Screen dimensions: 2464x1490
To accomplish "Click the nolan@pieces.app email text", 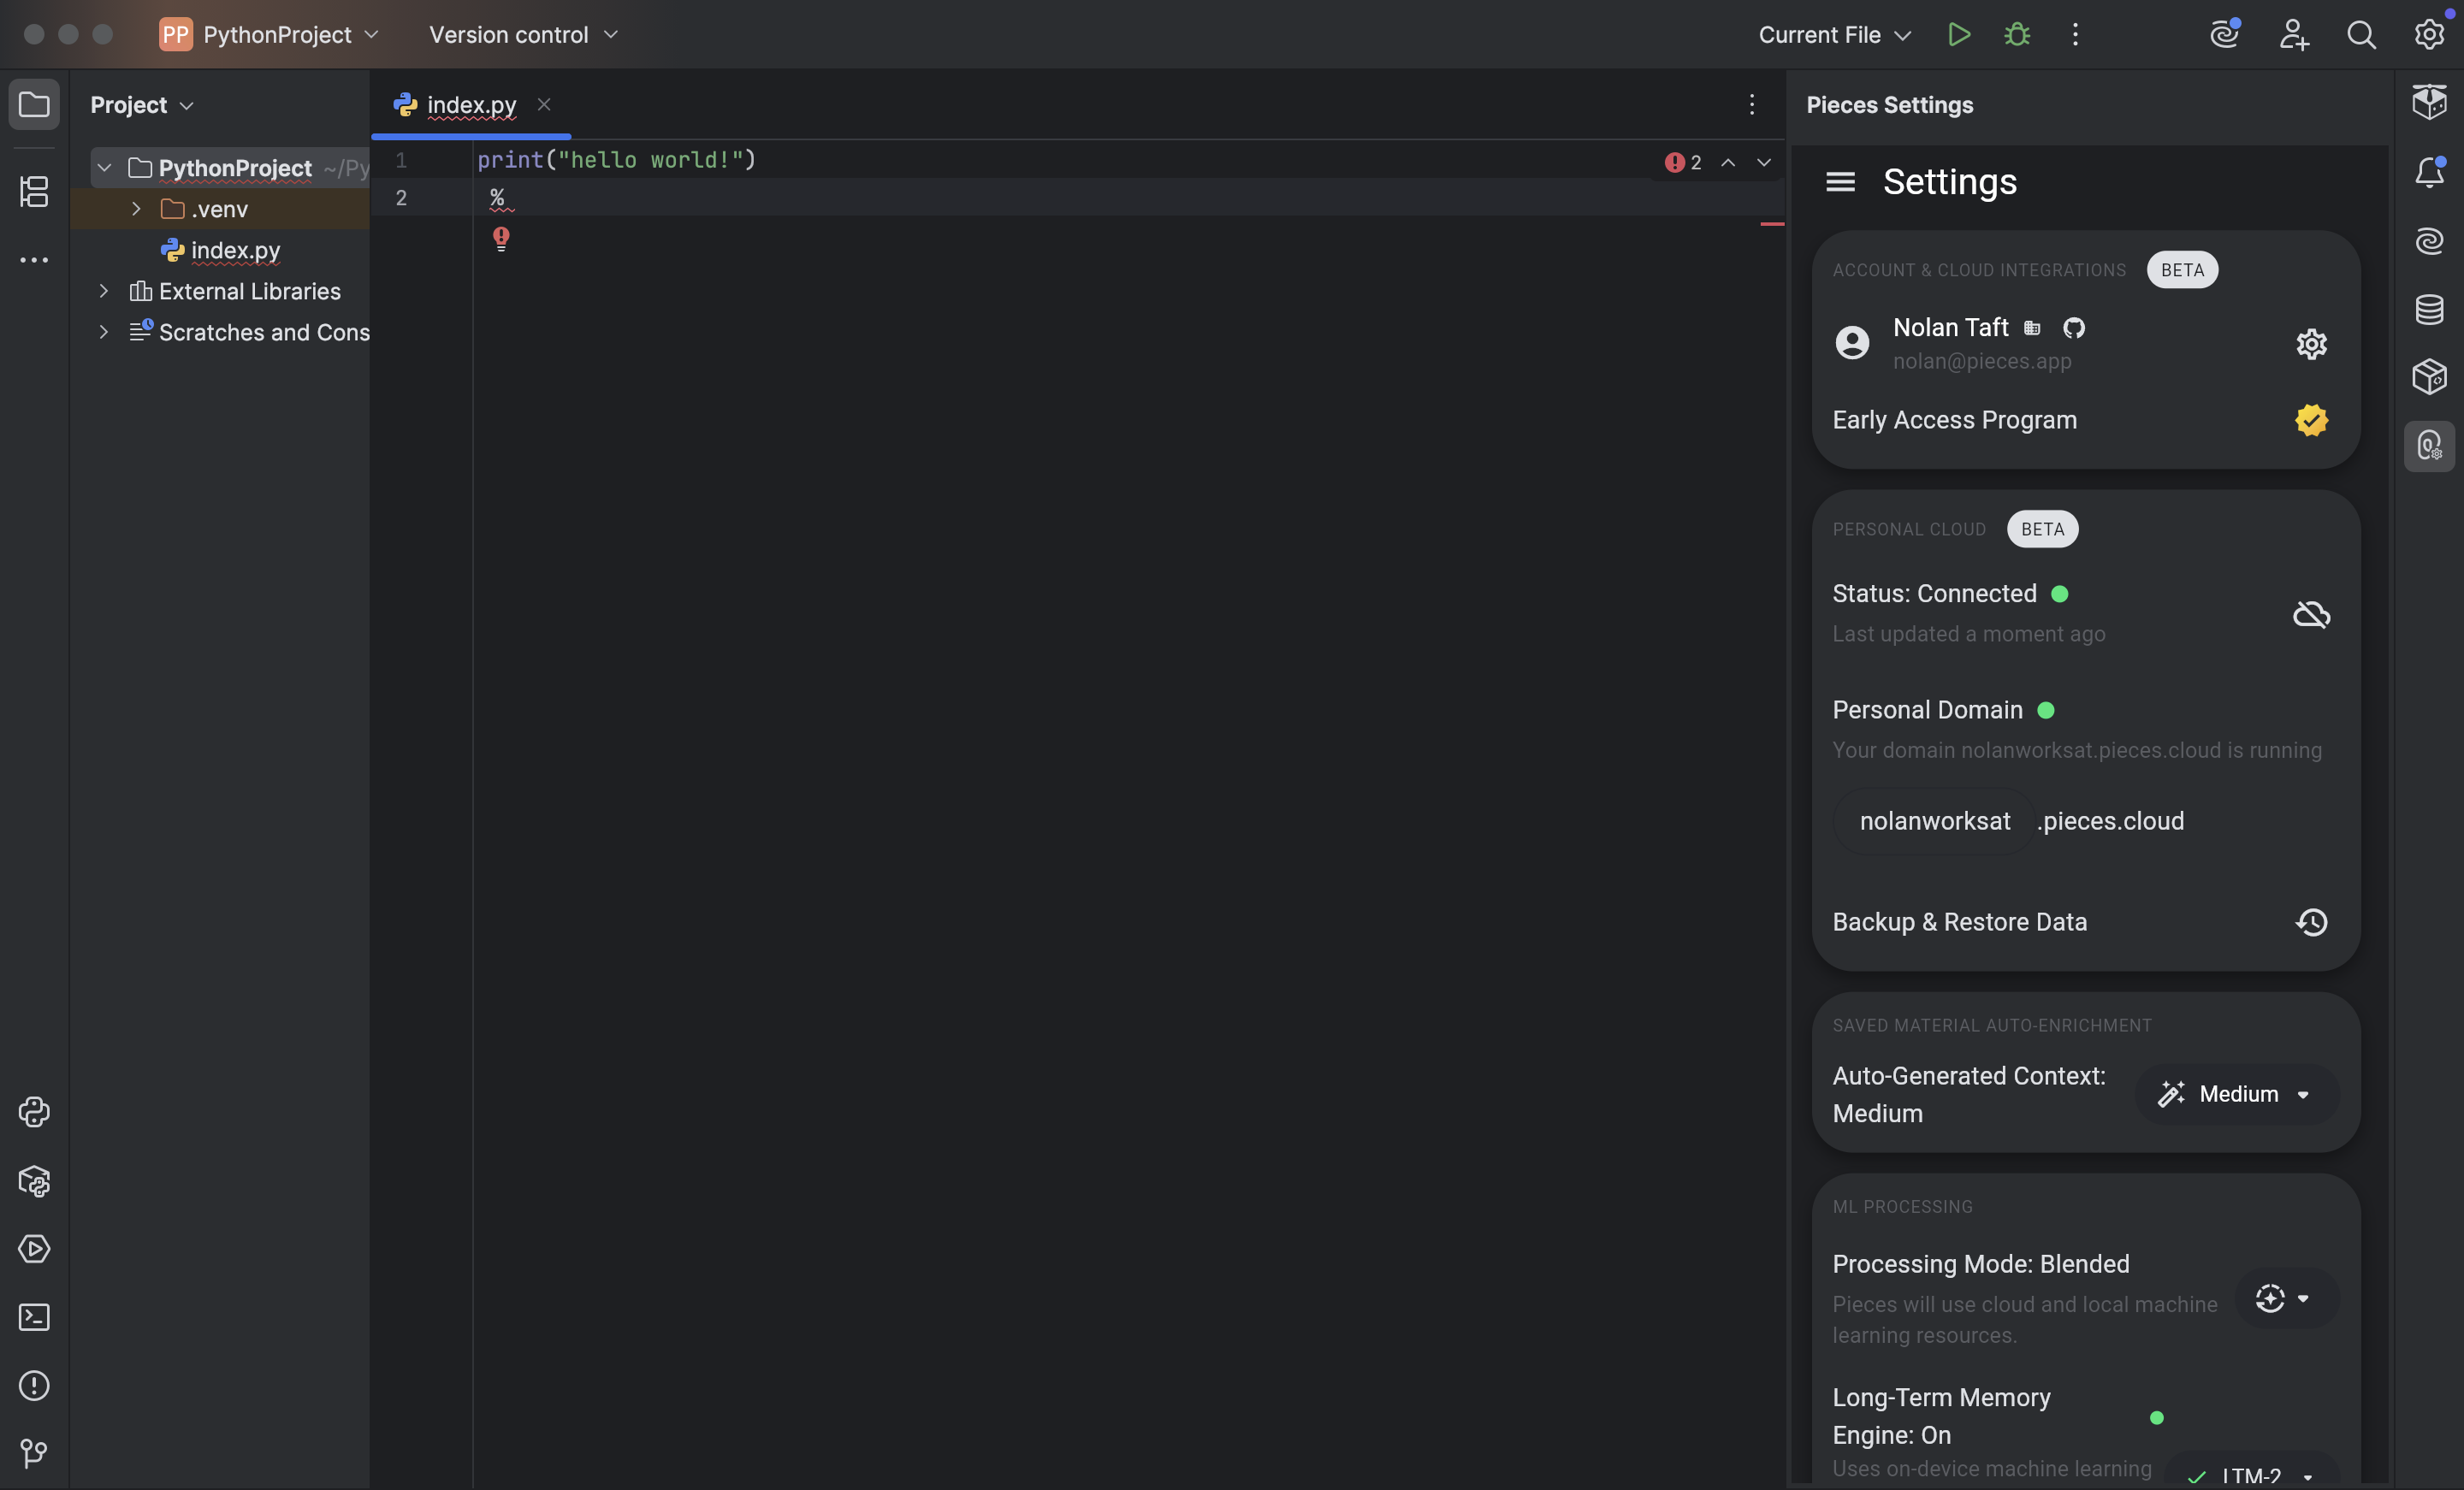I will [x=1982, y=361].
